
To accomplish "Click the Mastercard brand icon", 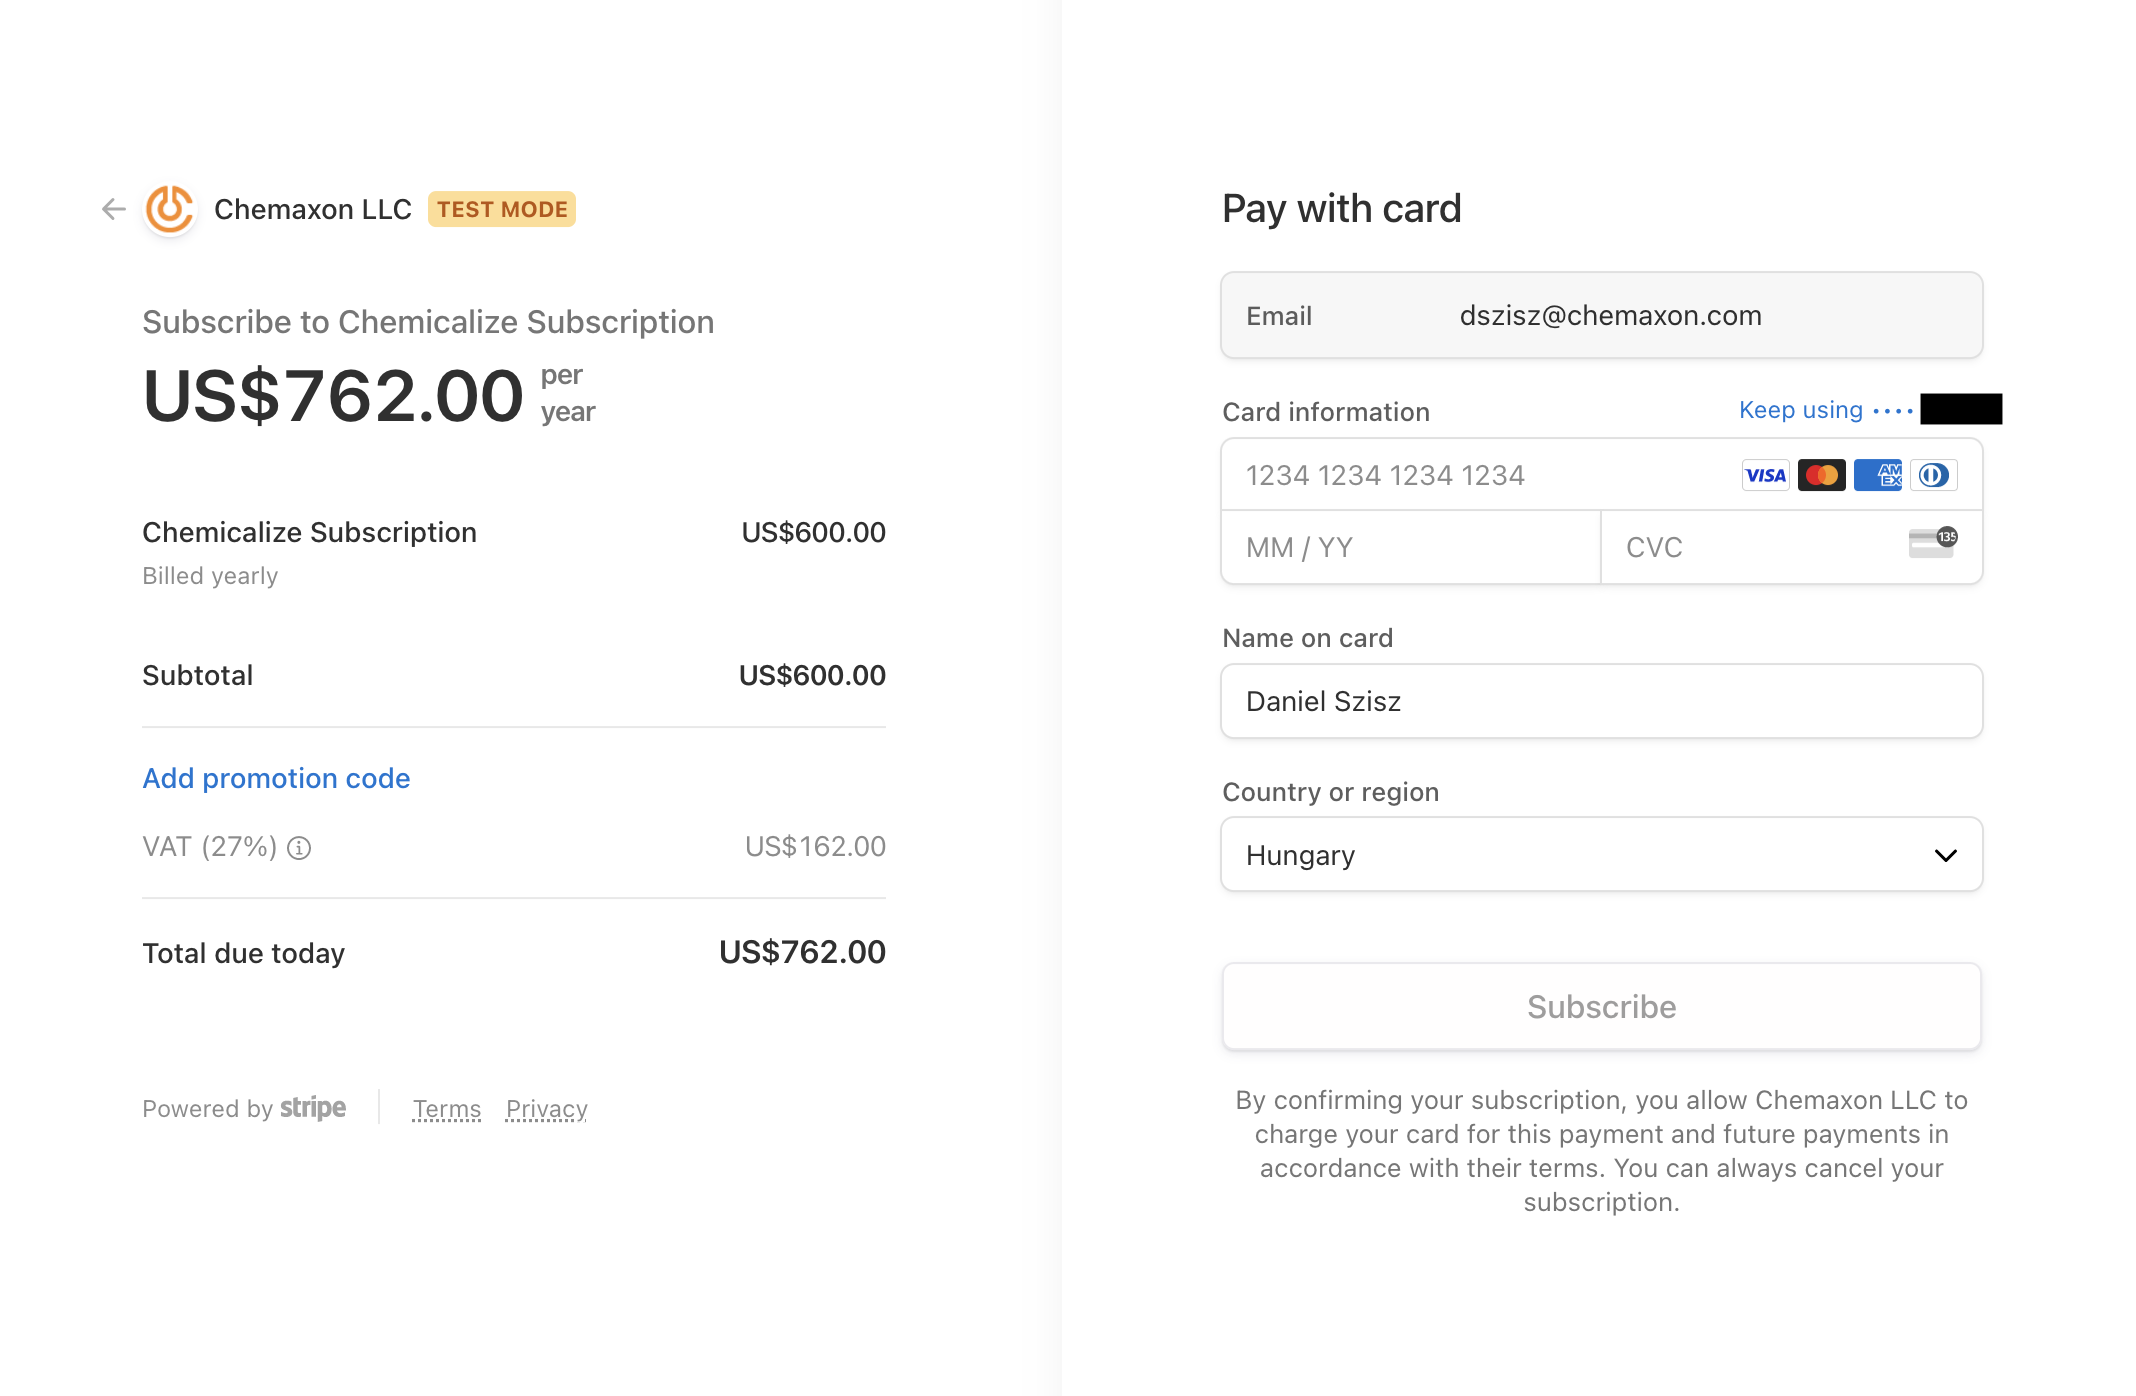I will 1821,474.
